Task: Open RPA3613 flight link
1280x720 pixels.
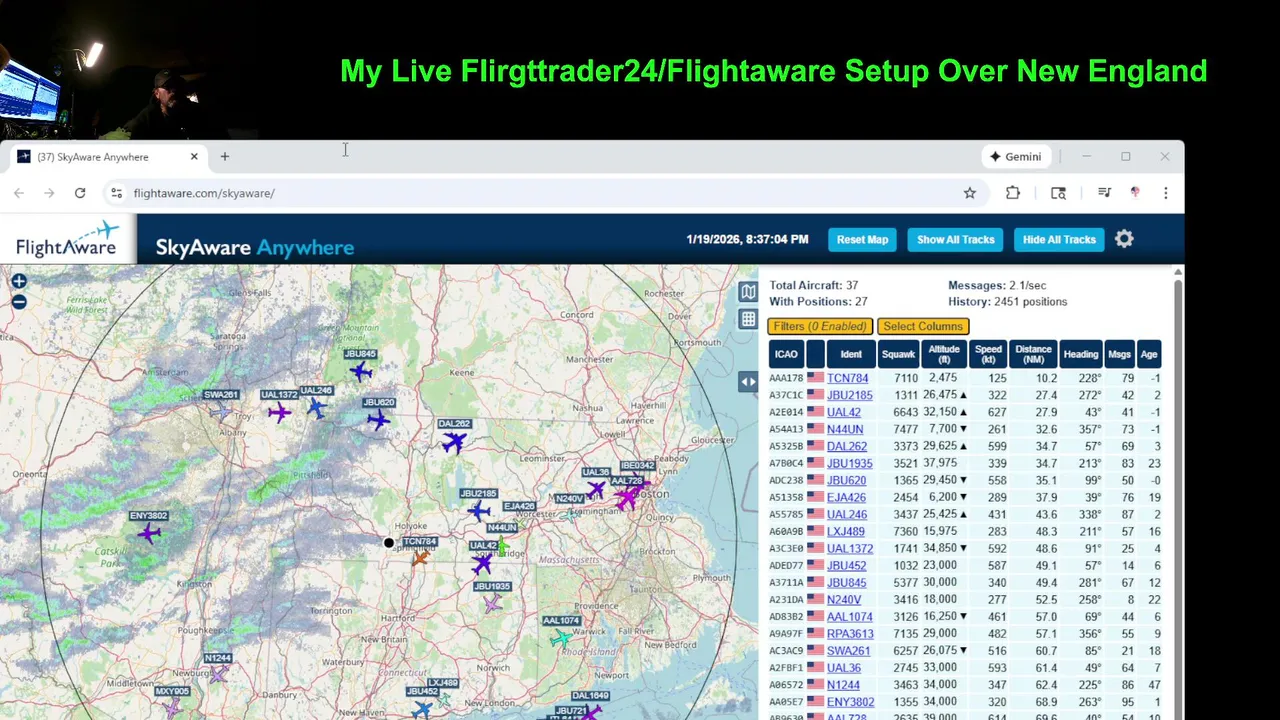Action: point(850,633)
